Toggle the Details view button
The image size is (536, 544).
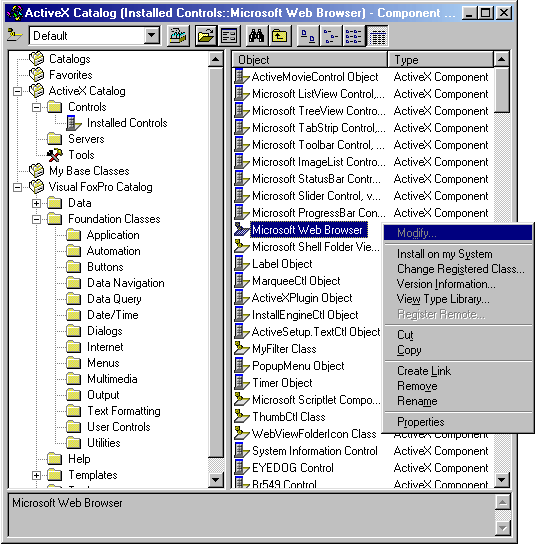click(x=377, y=36)
